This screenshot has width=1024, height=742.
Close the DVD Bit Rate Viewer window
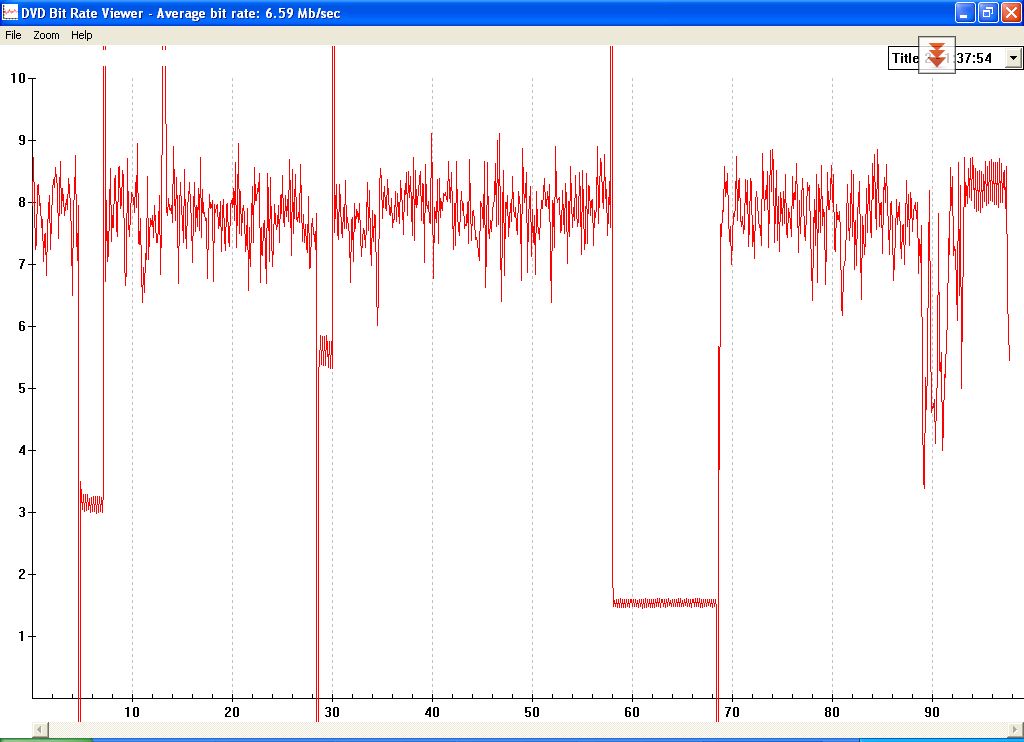point(1010,12)
